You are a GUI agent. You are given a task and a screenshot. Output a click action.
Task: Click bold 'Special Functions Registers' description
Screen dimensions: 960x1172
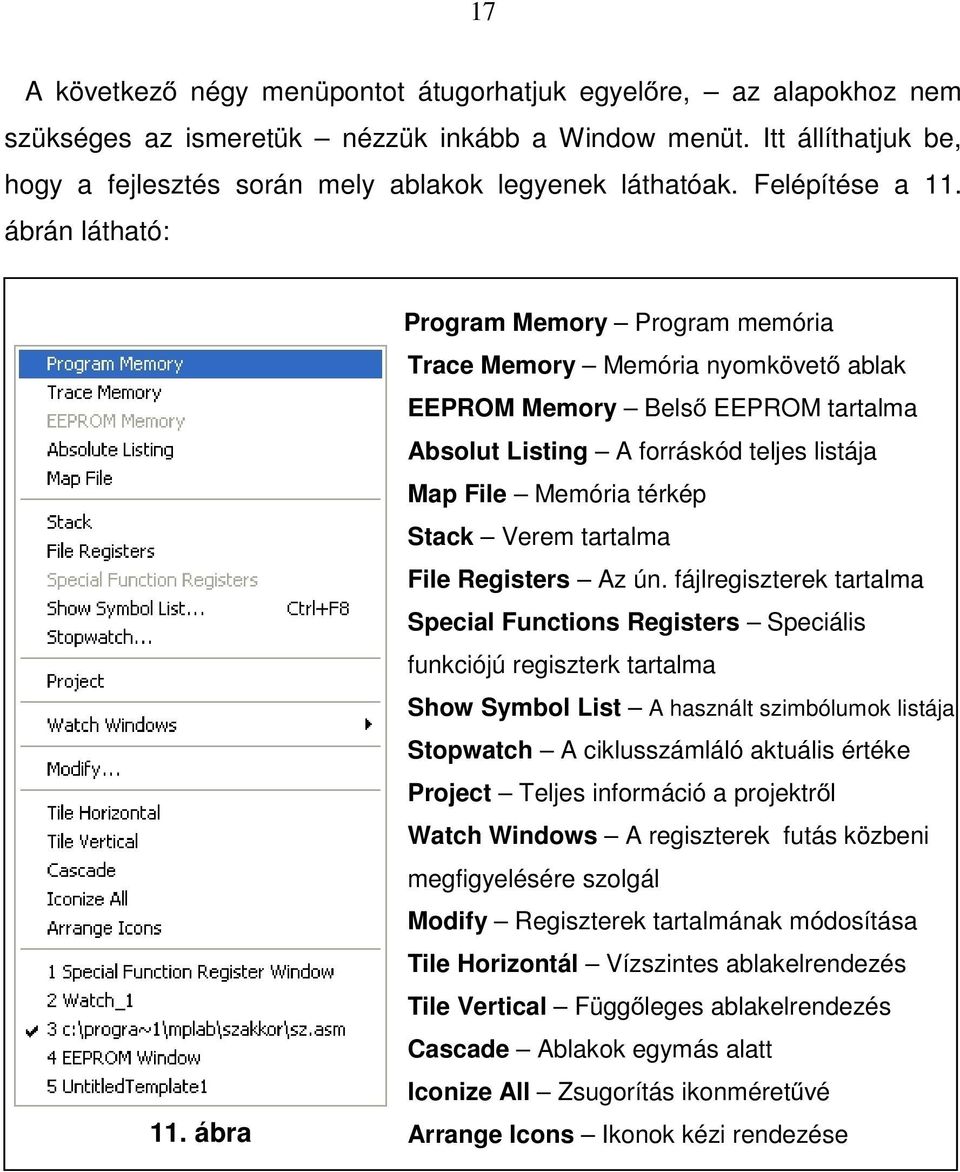coord(573,622)
